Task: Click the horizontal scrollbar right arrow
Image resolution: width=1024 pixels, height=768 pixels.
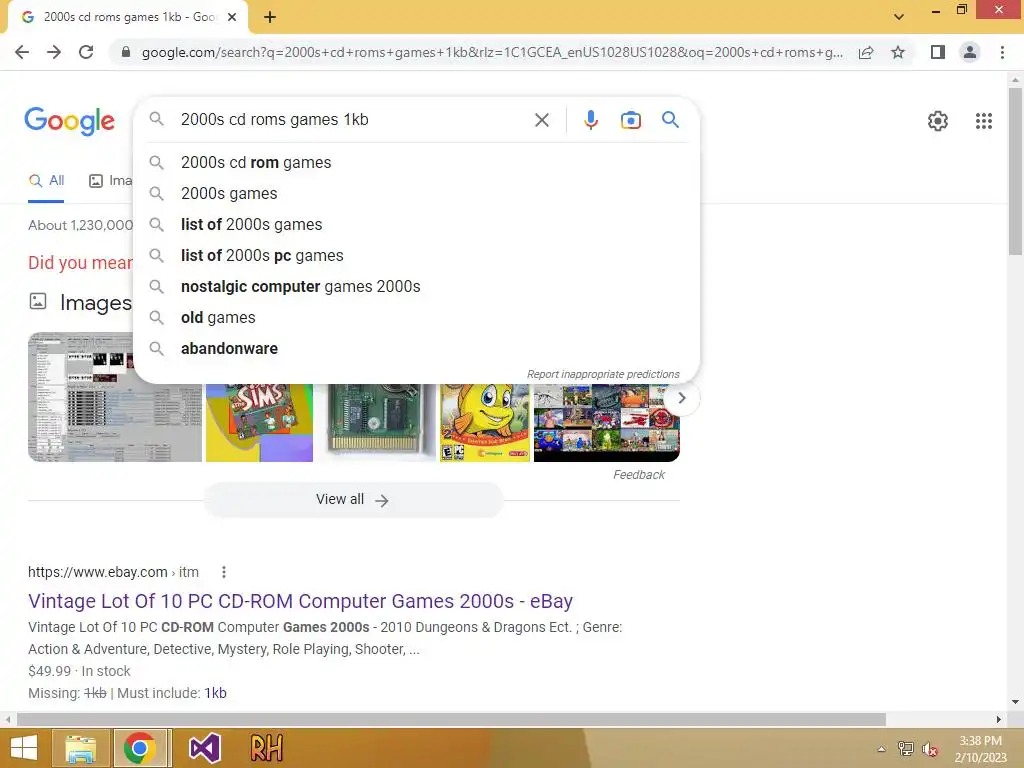Action: [999, 719]
